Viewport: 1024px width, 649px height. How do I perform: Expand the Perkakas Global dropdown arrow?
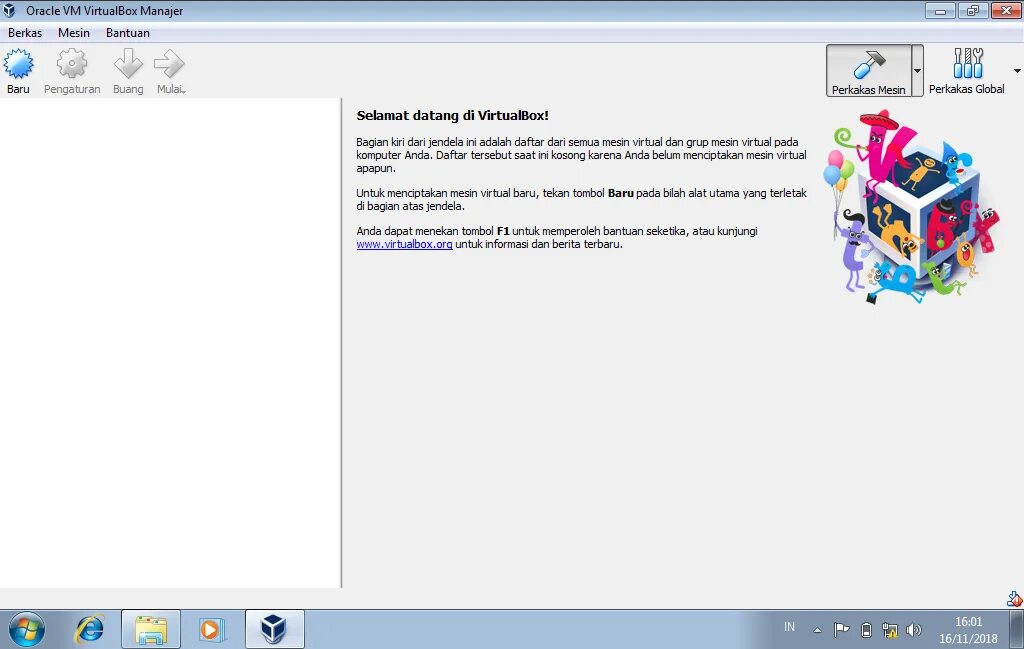click(1017, 71)
